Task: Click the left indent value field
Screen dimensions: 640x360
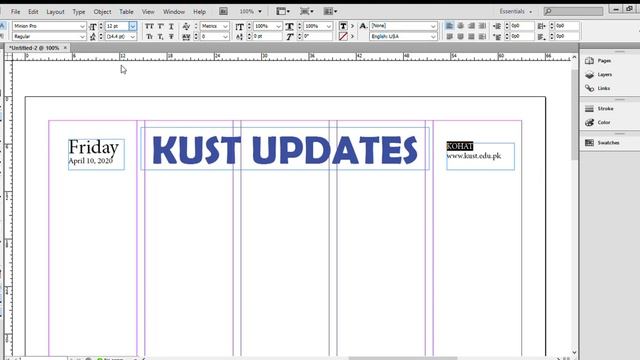Action: [x=522, y=26]
